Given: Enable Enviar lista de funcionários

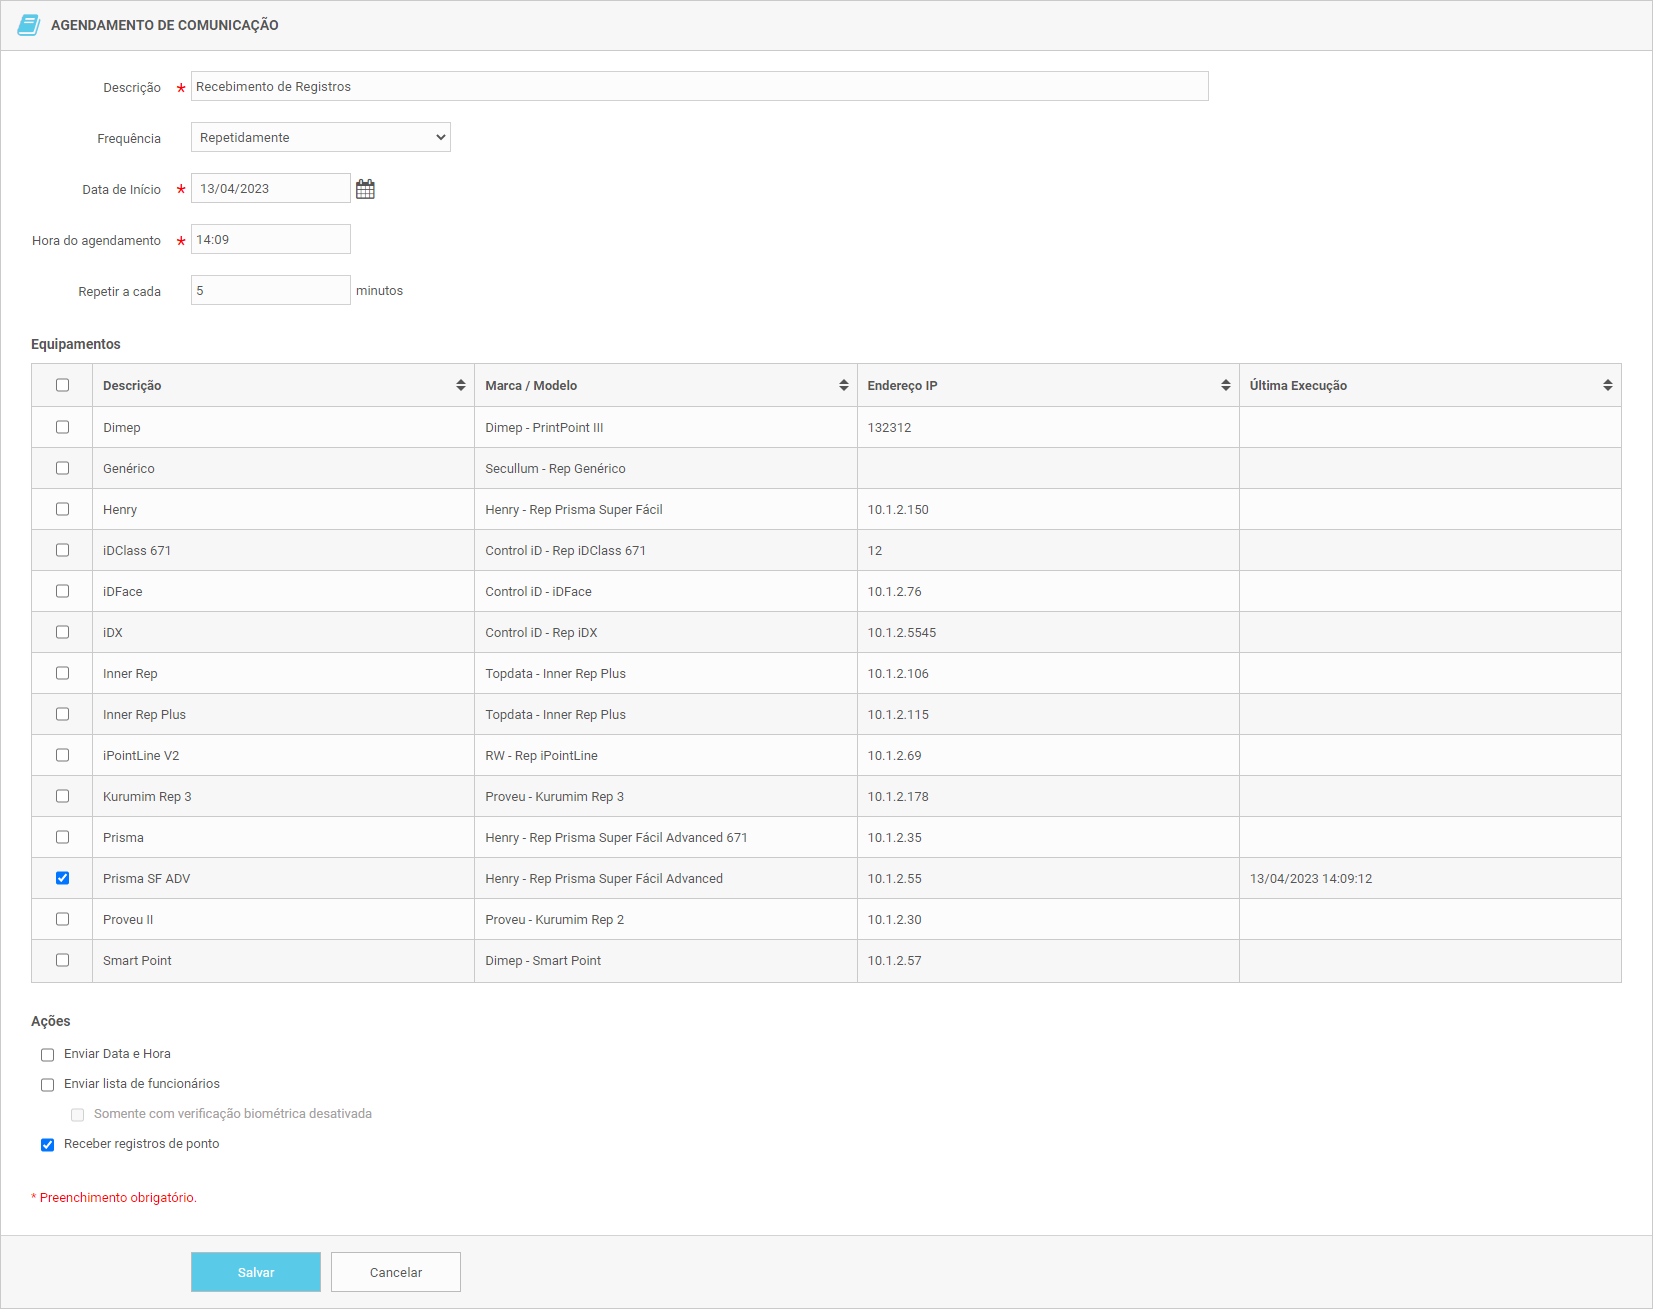Looking at the screenshot, I should pyautogui.click(x=47, y=1084).
